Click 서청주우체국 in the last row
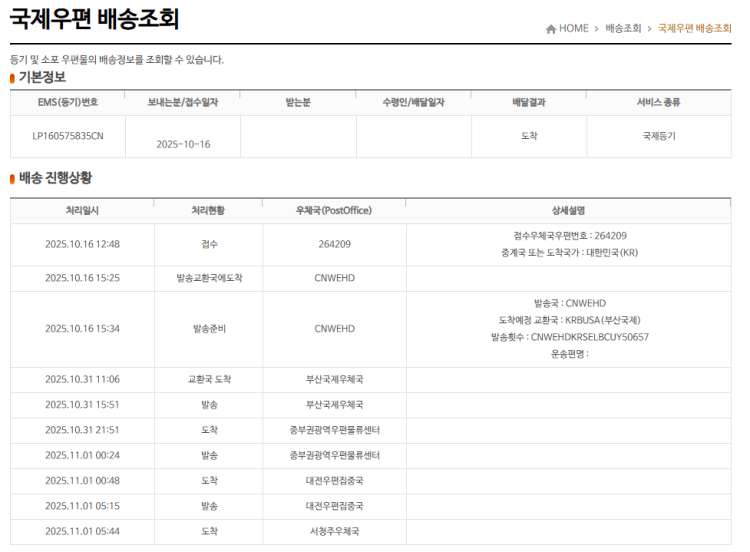The image size is (750, 552). coord(334,531)
